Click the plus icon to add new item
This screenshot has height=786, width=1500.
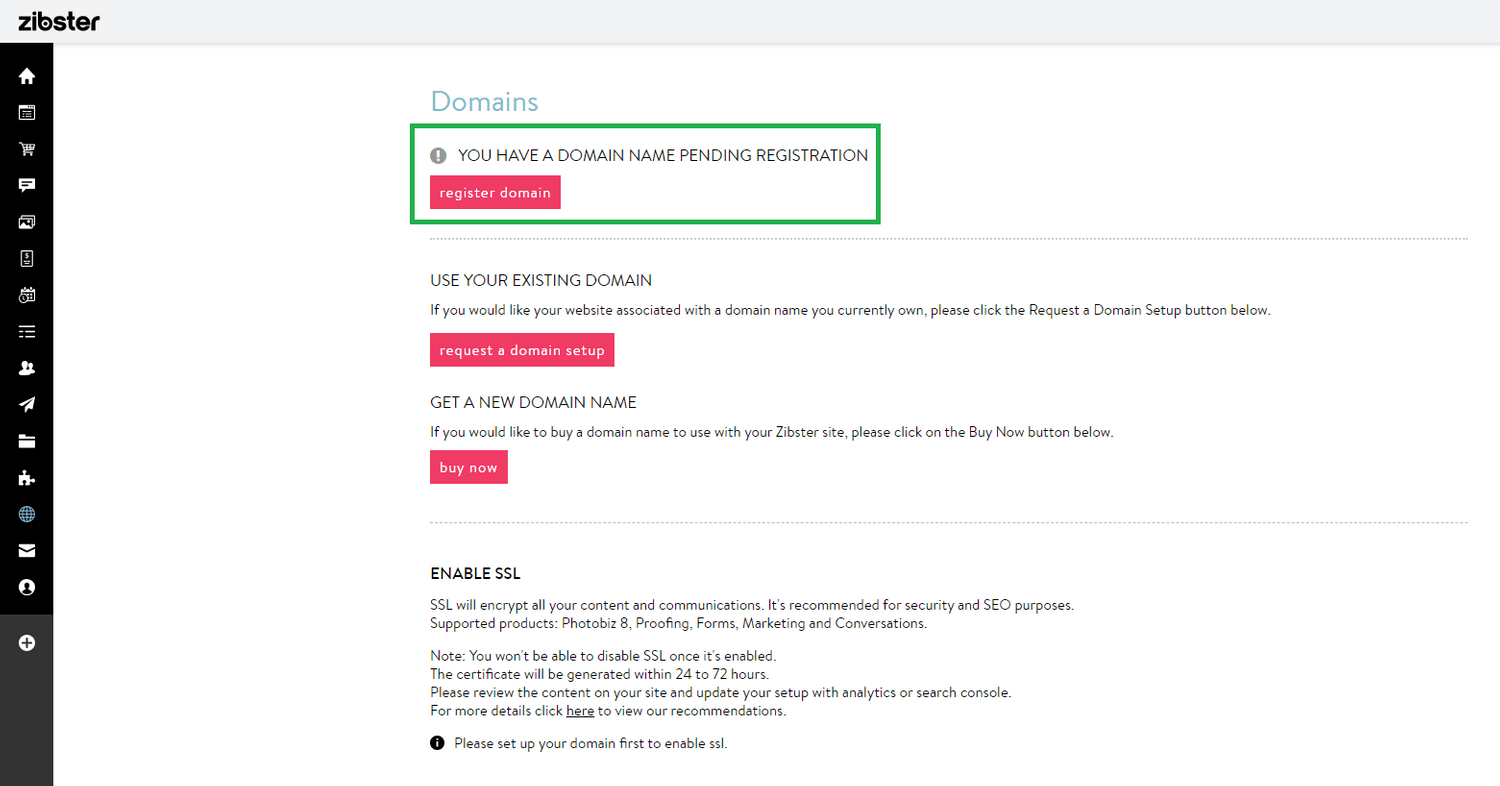(x=26, y=643)
